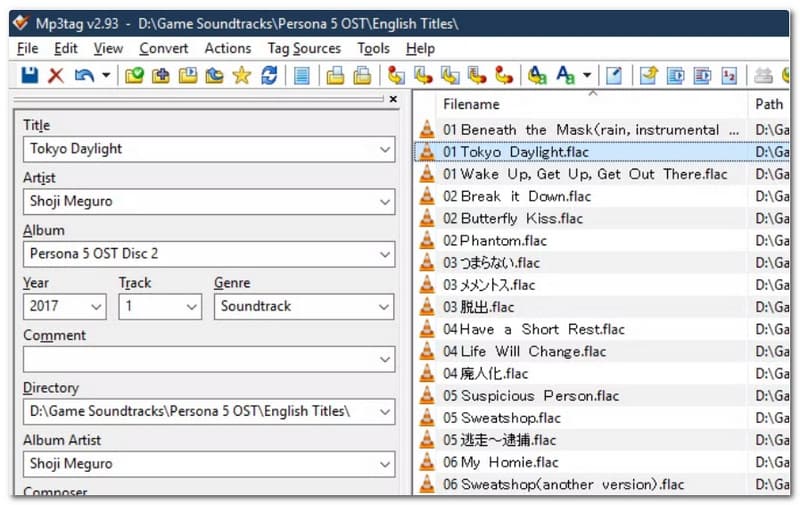The height and width of the screenshot is (505, 800).
Task: Open the Tools menu
Action: click(373, 48)
